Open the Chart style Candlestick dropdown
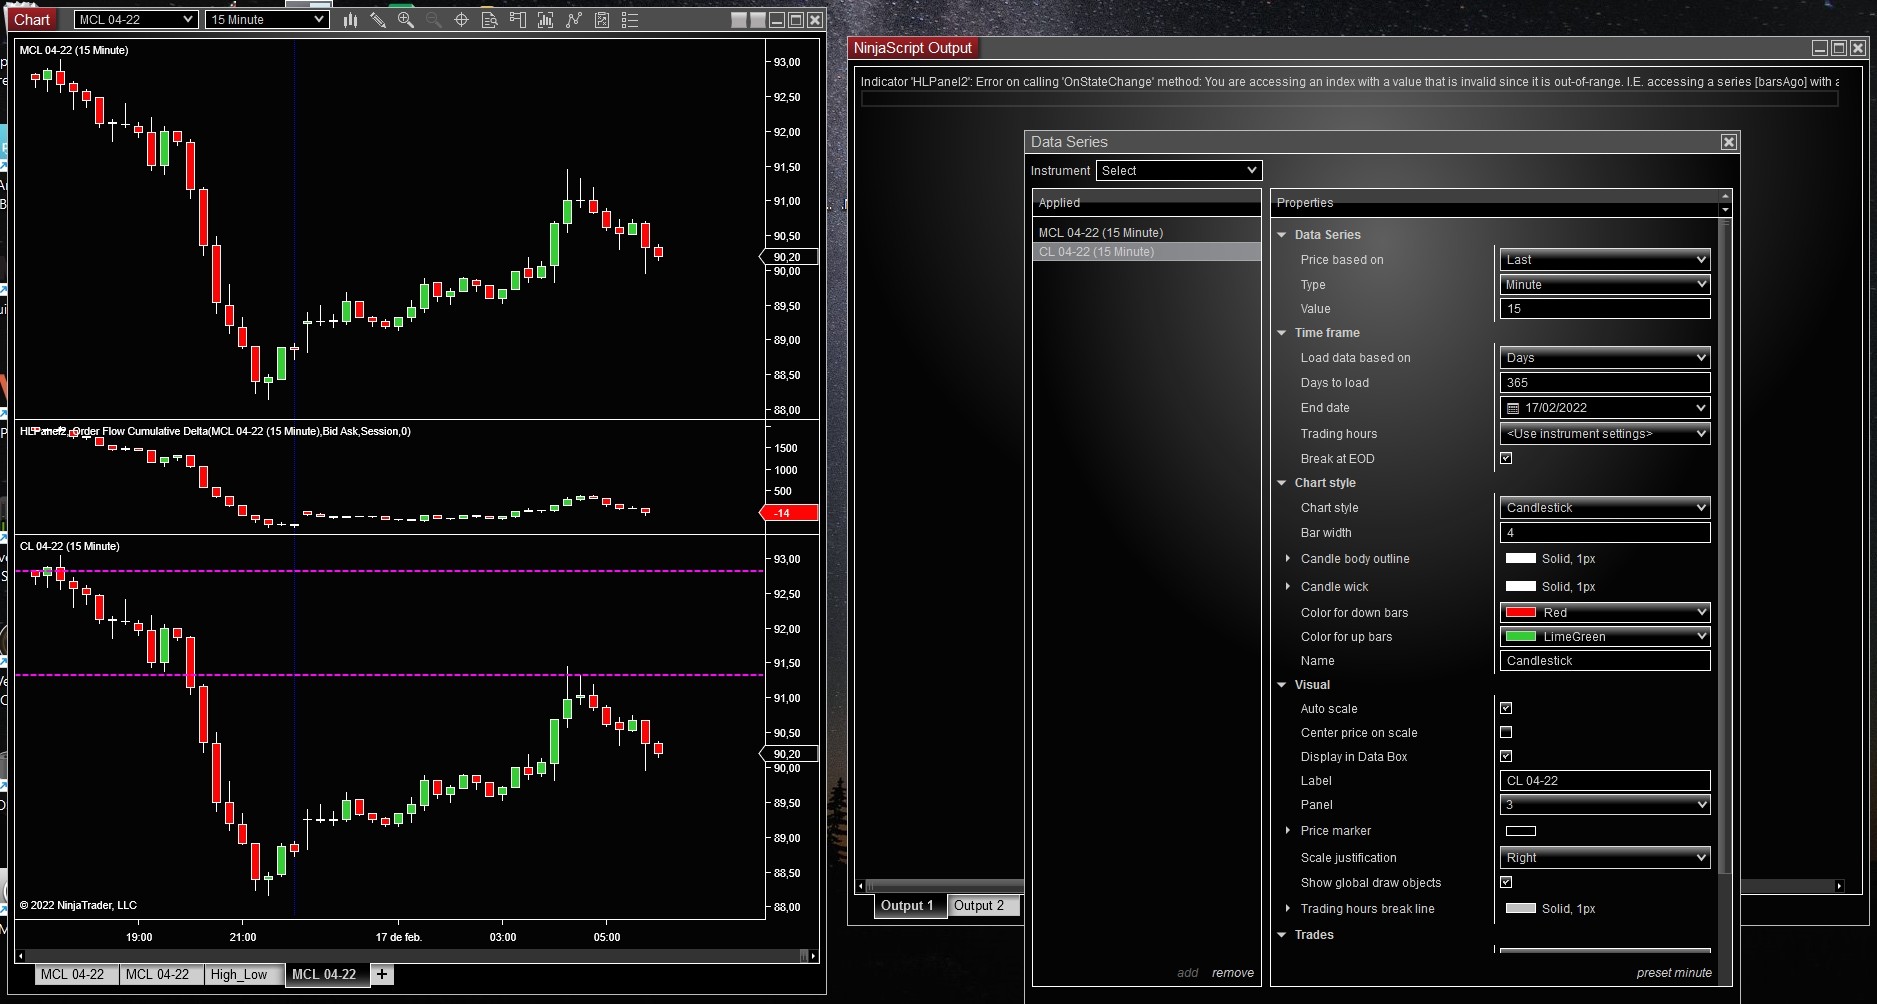The height and width of the screenshot is (1004, 1877). [1605, 508]
